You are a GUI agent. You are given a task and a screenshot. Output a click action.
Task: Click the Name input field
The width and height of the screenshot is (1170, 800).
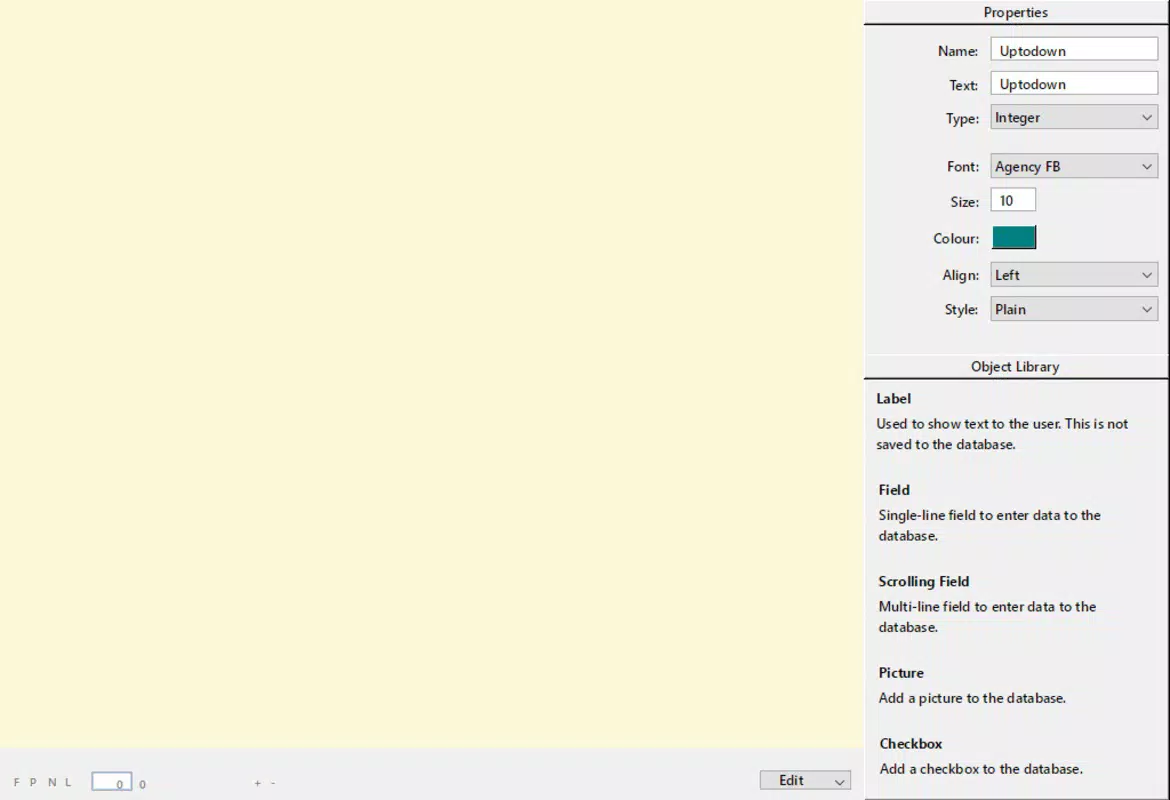click(x=1074, y=50)
